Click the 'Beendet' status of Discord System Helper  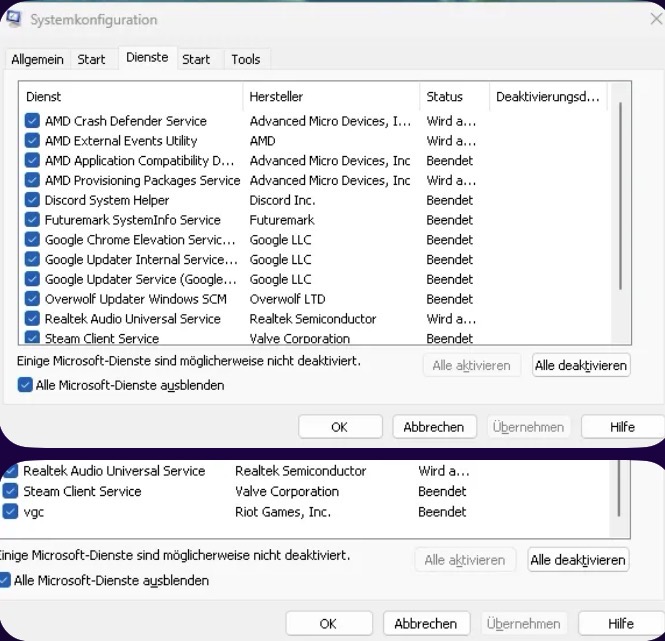[x=450, y=200]
